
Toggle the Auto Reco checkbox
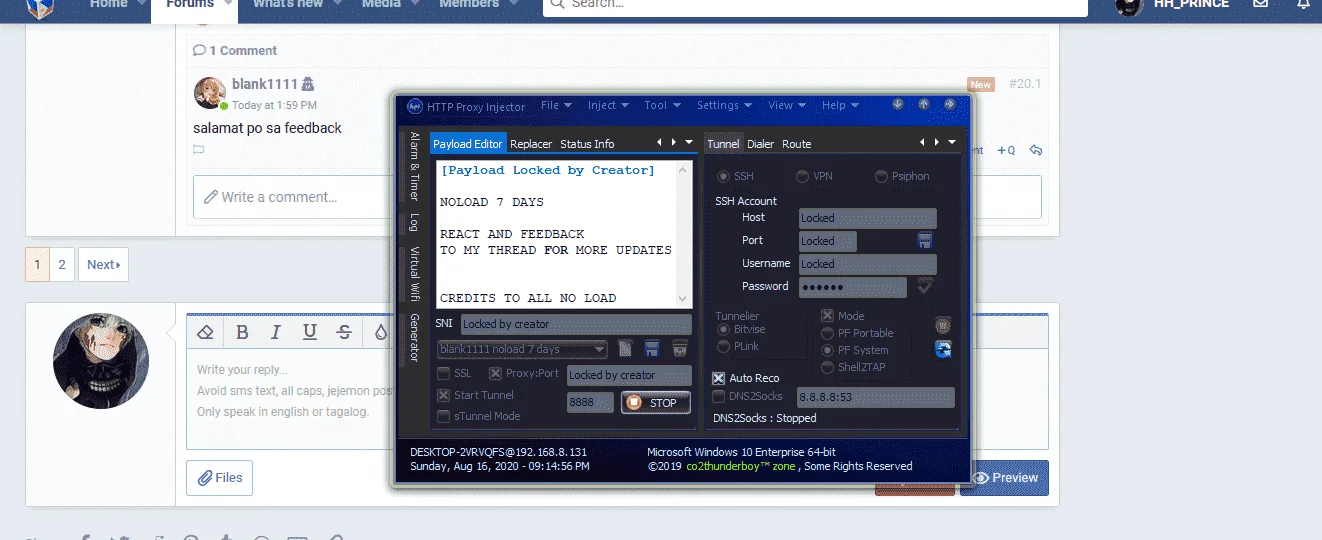click(718, 378)
